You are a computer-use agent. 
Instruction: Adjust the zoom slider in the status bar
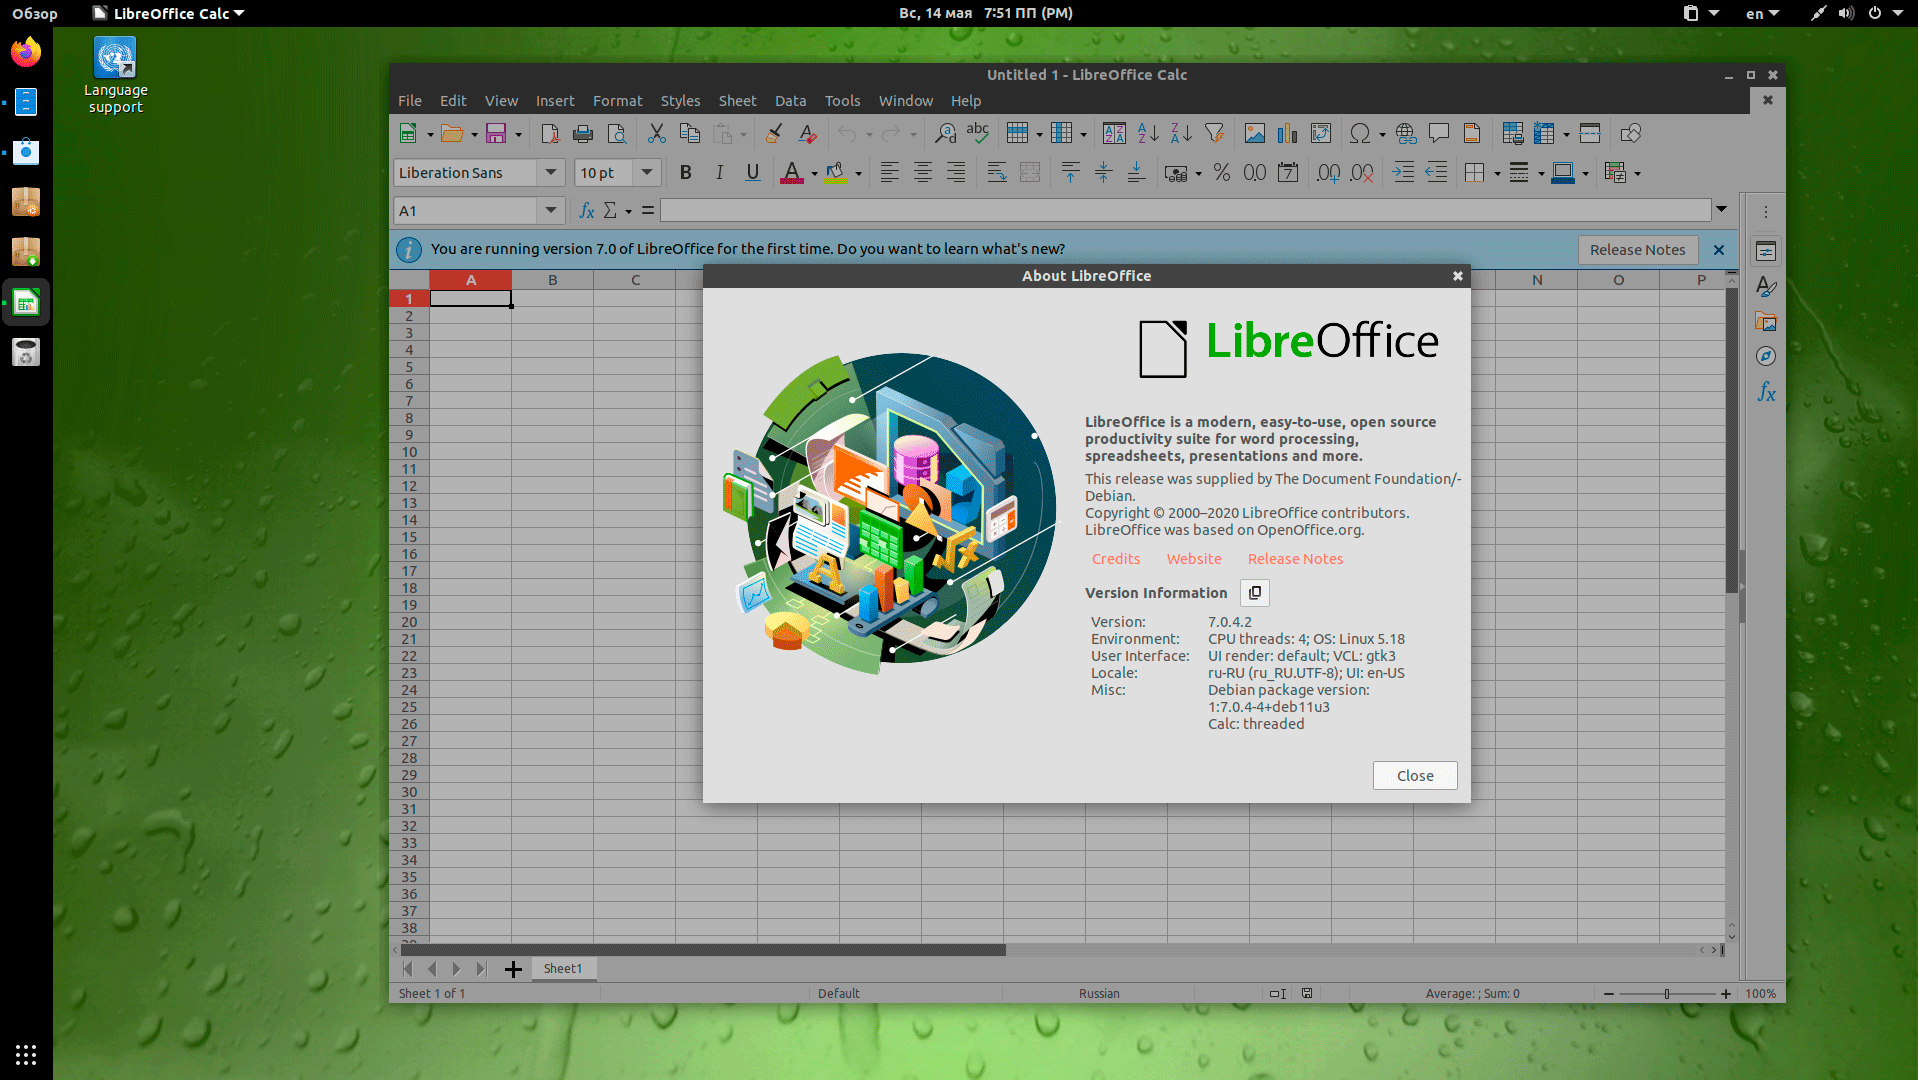pos(1667,994)
